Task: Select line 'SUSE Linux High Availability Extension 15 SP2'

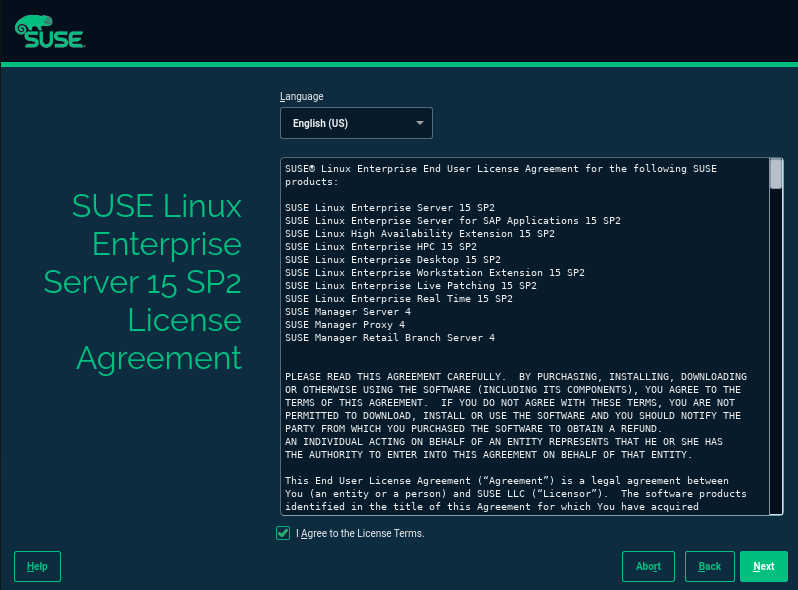Action: [420, 234]
